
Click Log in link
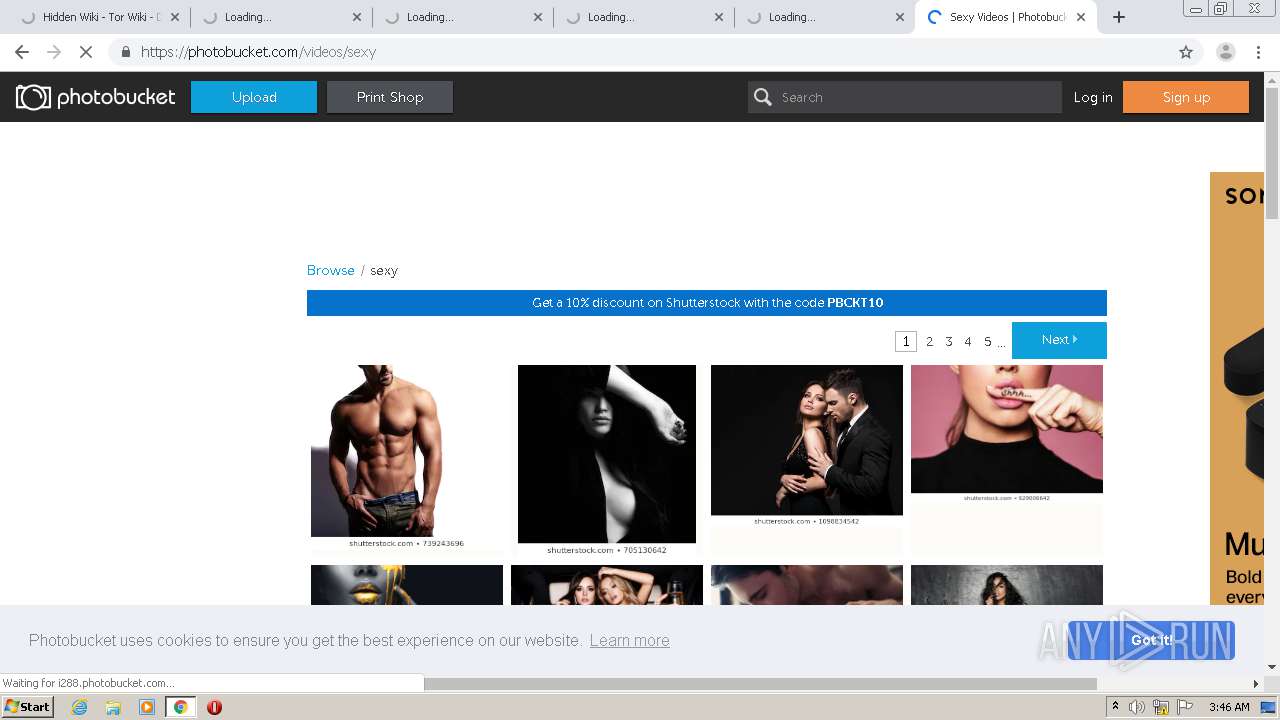1093,97
